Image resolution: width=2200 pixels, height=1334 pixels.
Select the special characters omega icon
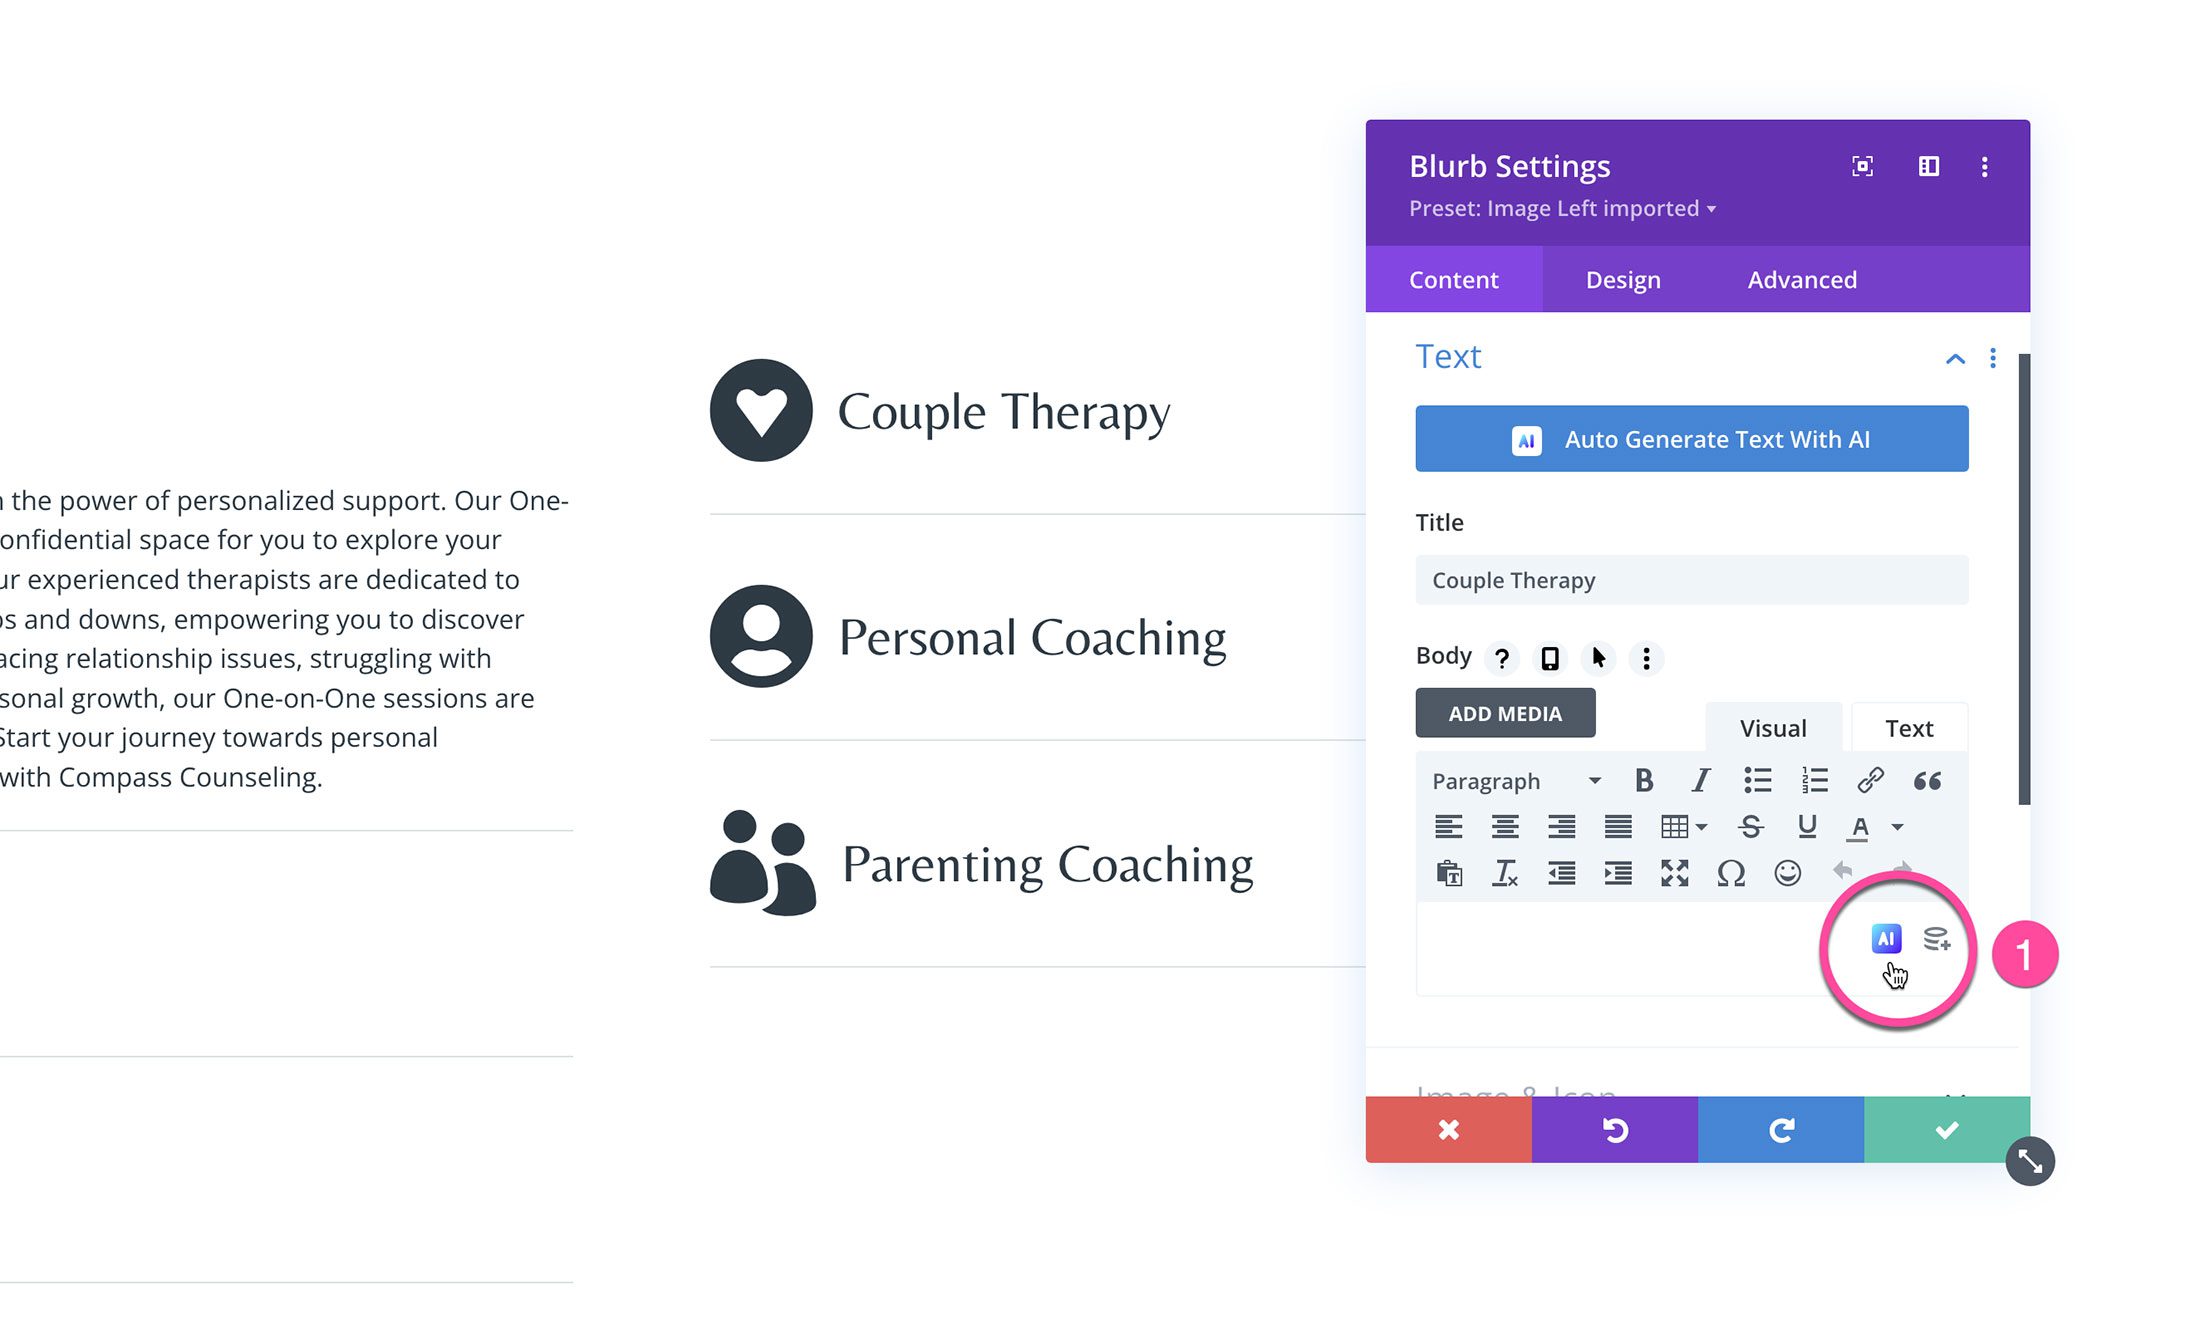pyautogui.click(x=1730, y=875)
